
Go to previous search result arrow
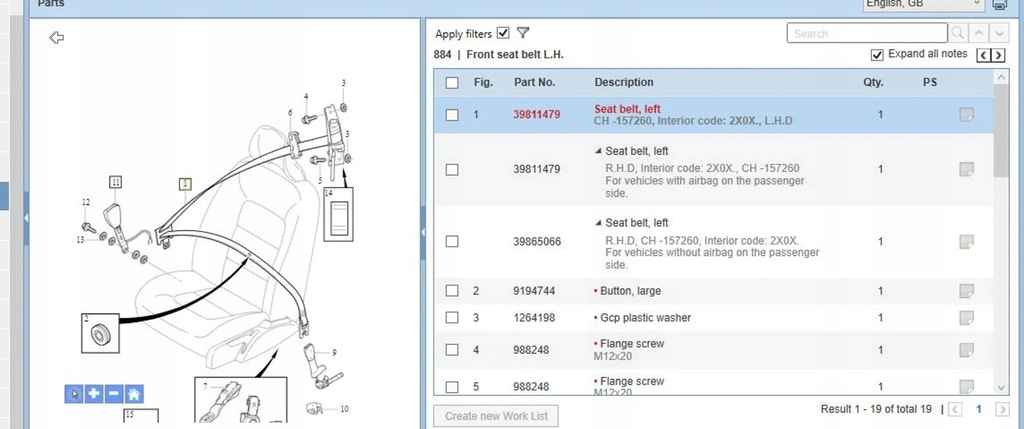[x=978, y=33]
